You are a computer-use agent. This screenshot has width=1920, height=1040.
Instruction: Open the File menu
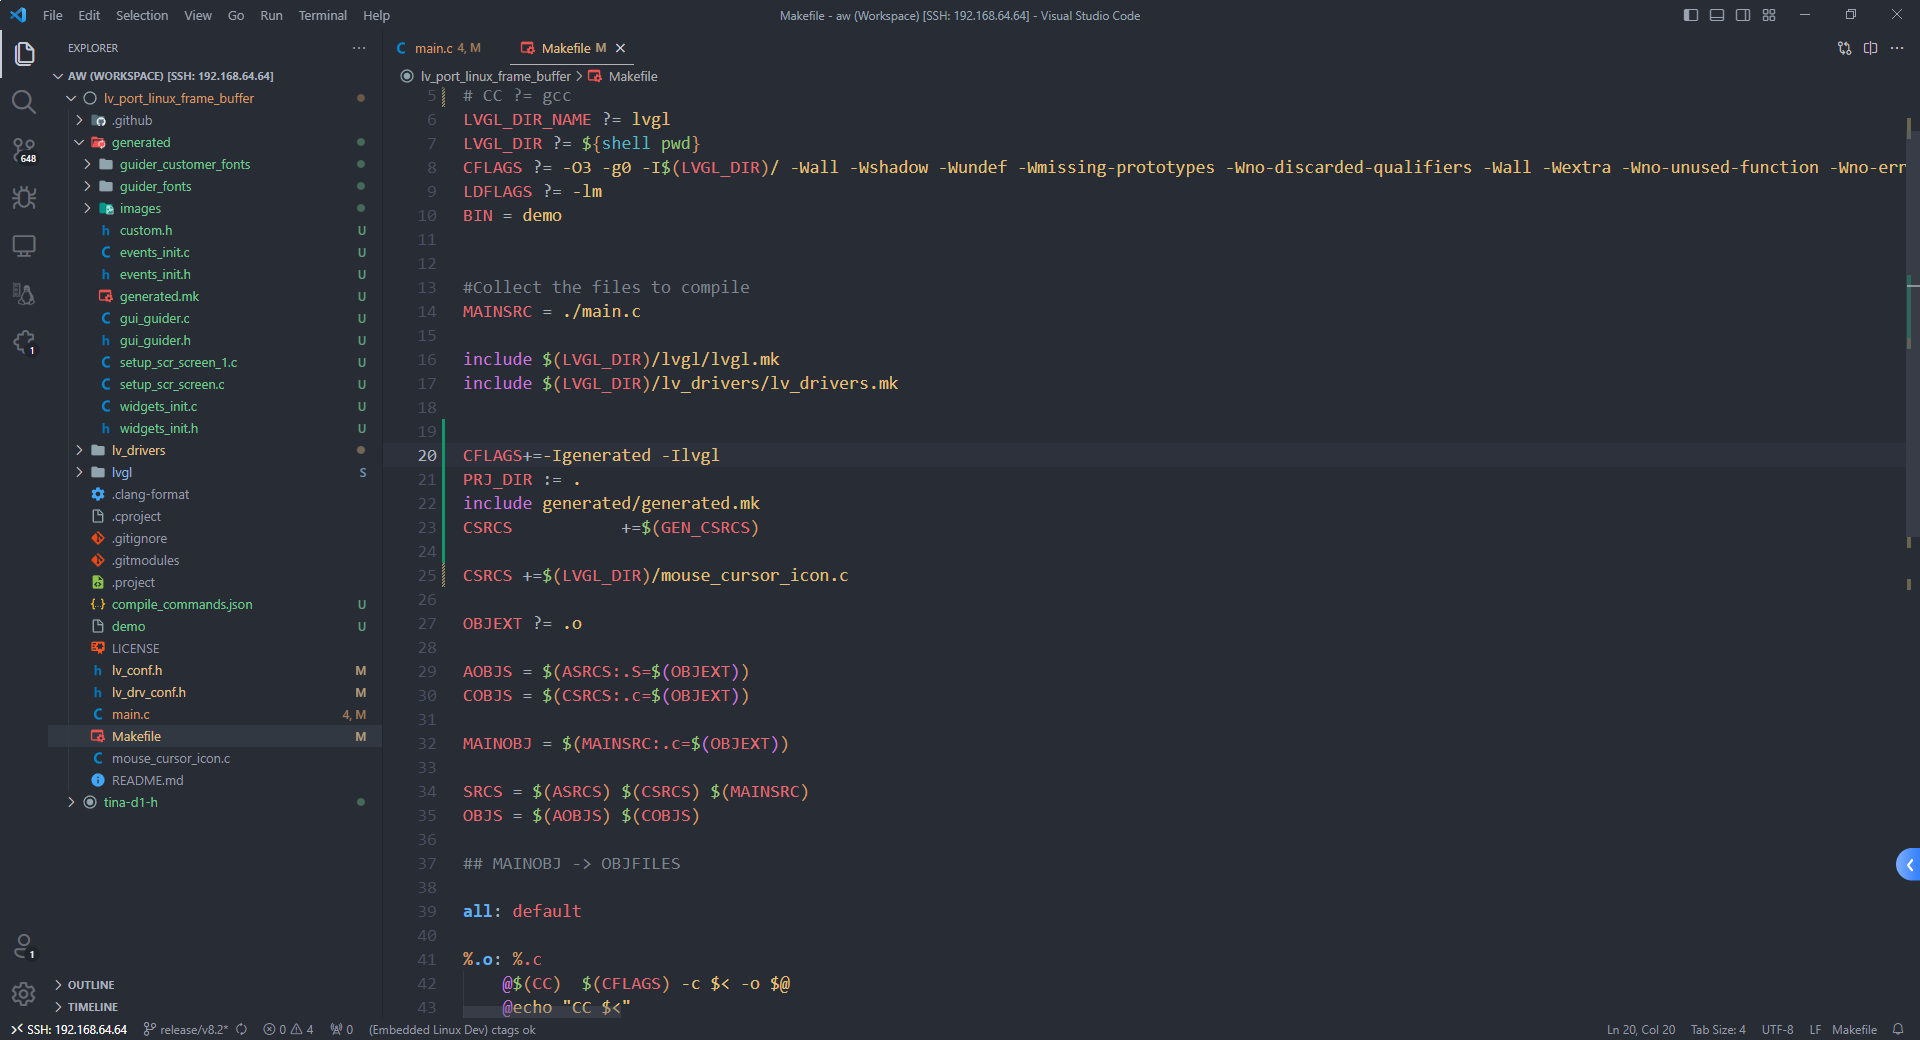(x=53, y=15)
